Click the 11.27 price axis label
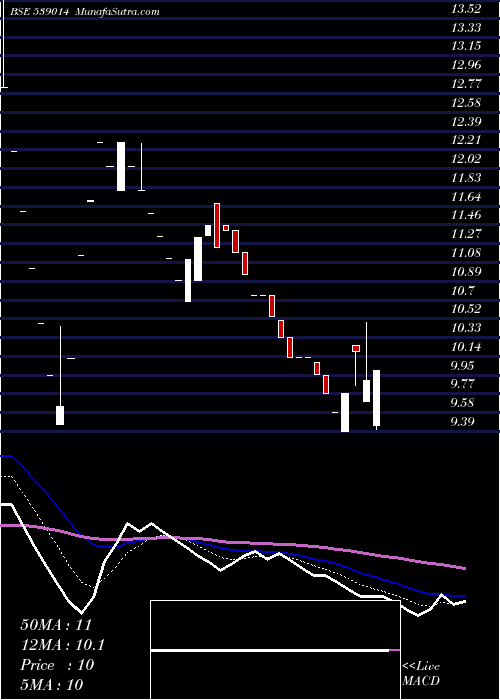500x700 pixels. (466, 234)
